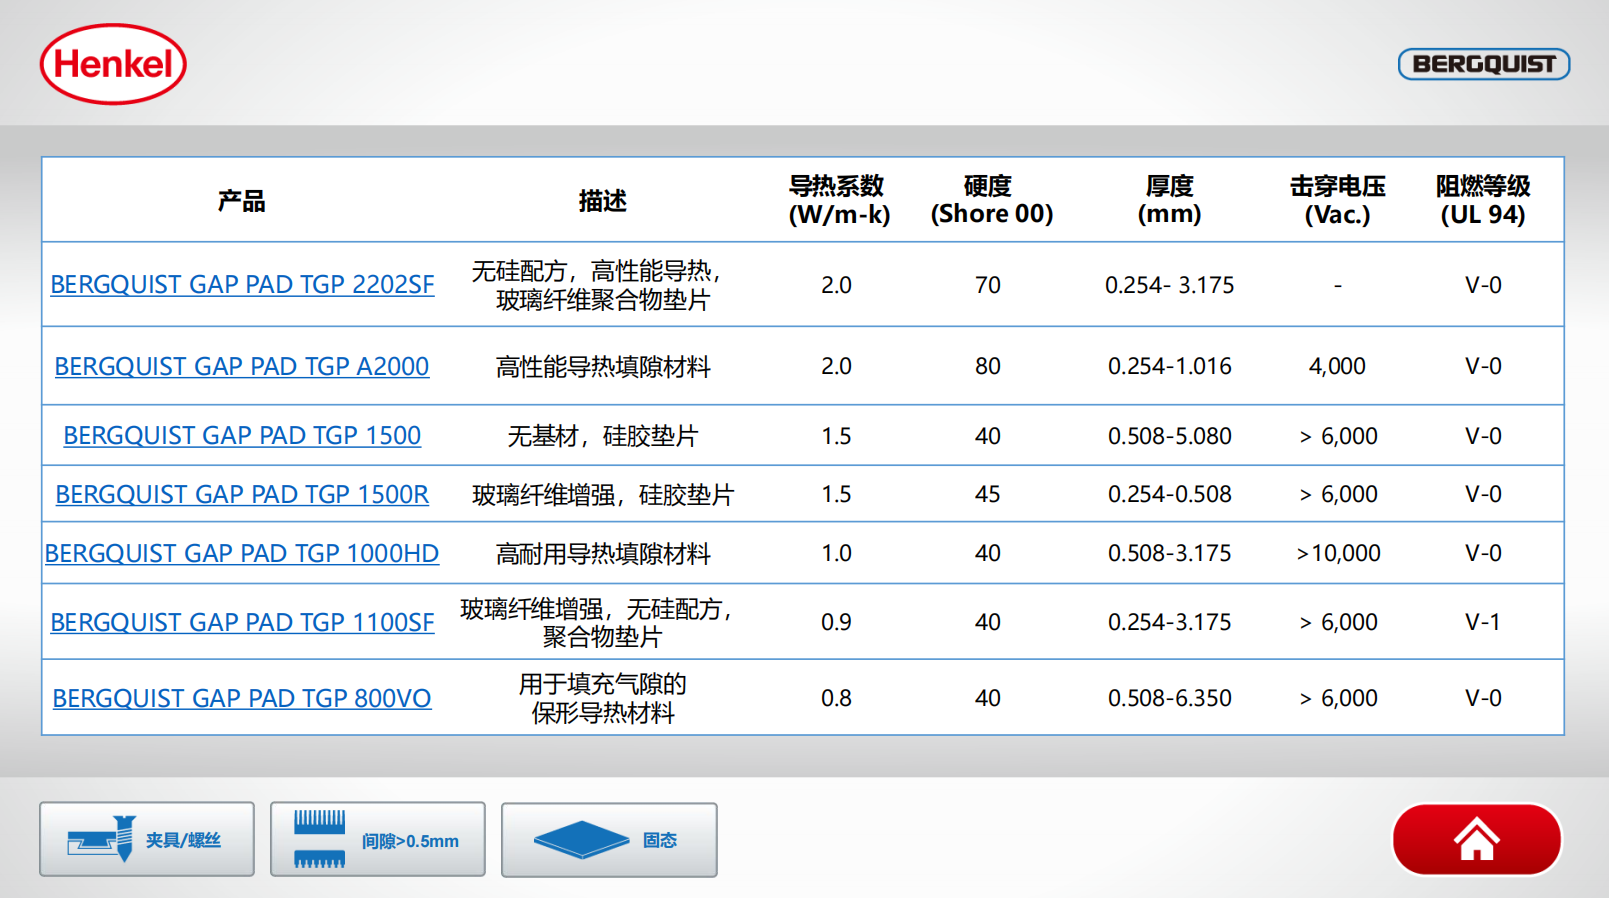
Task: Click the 产品 column header
Action: coord(242,201)
